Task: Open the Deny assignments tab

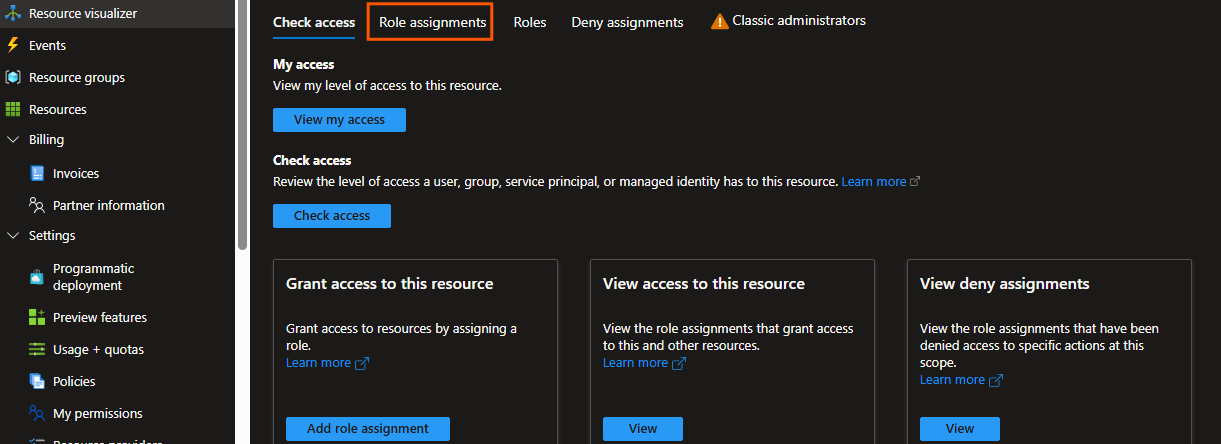Action: [627, 22]
